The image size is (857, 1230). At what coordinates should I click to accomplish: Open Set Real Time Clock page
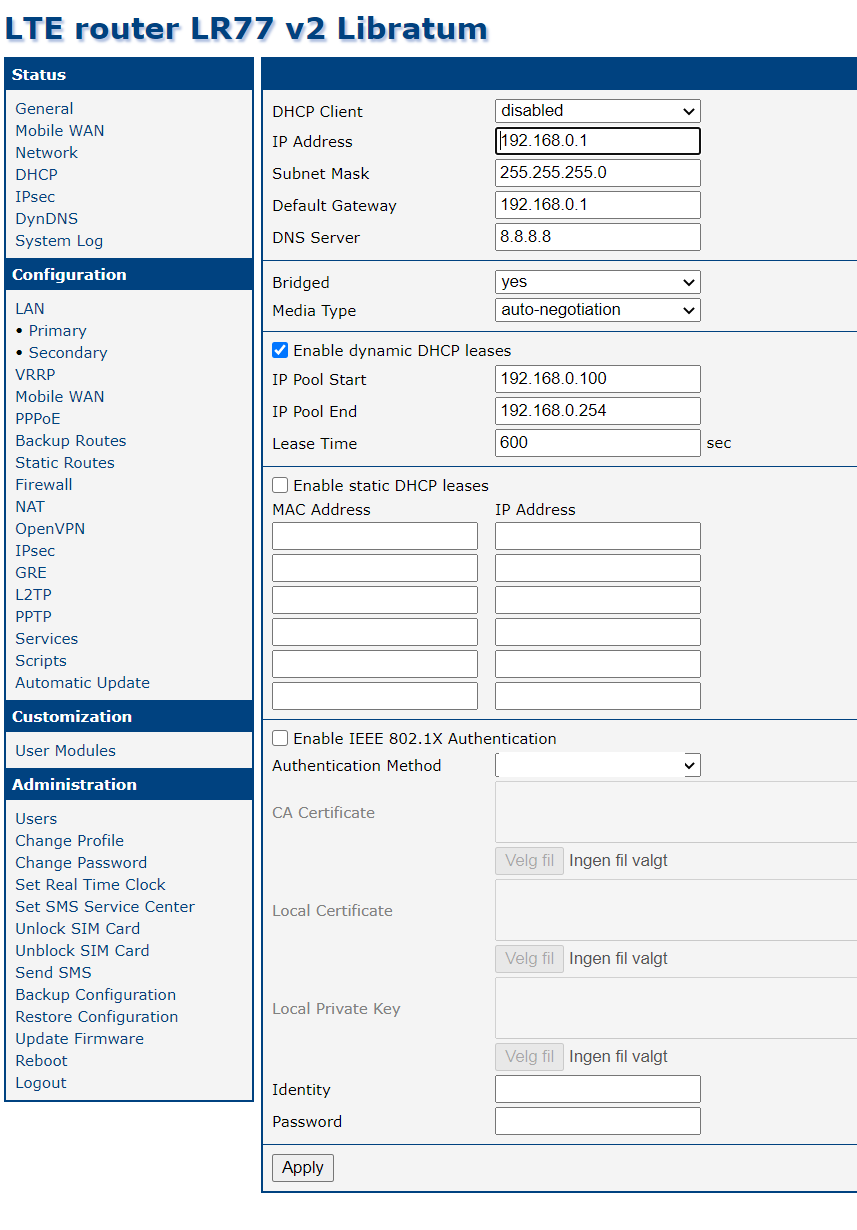(90, 885)
